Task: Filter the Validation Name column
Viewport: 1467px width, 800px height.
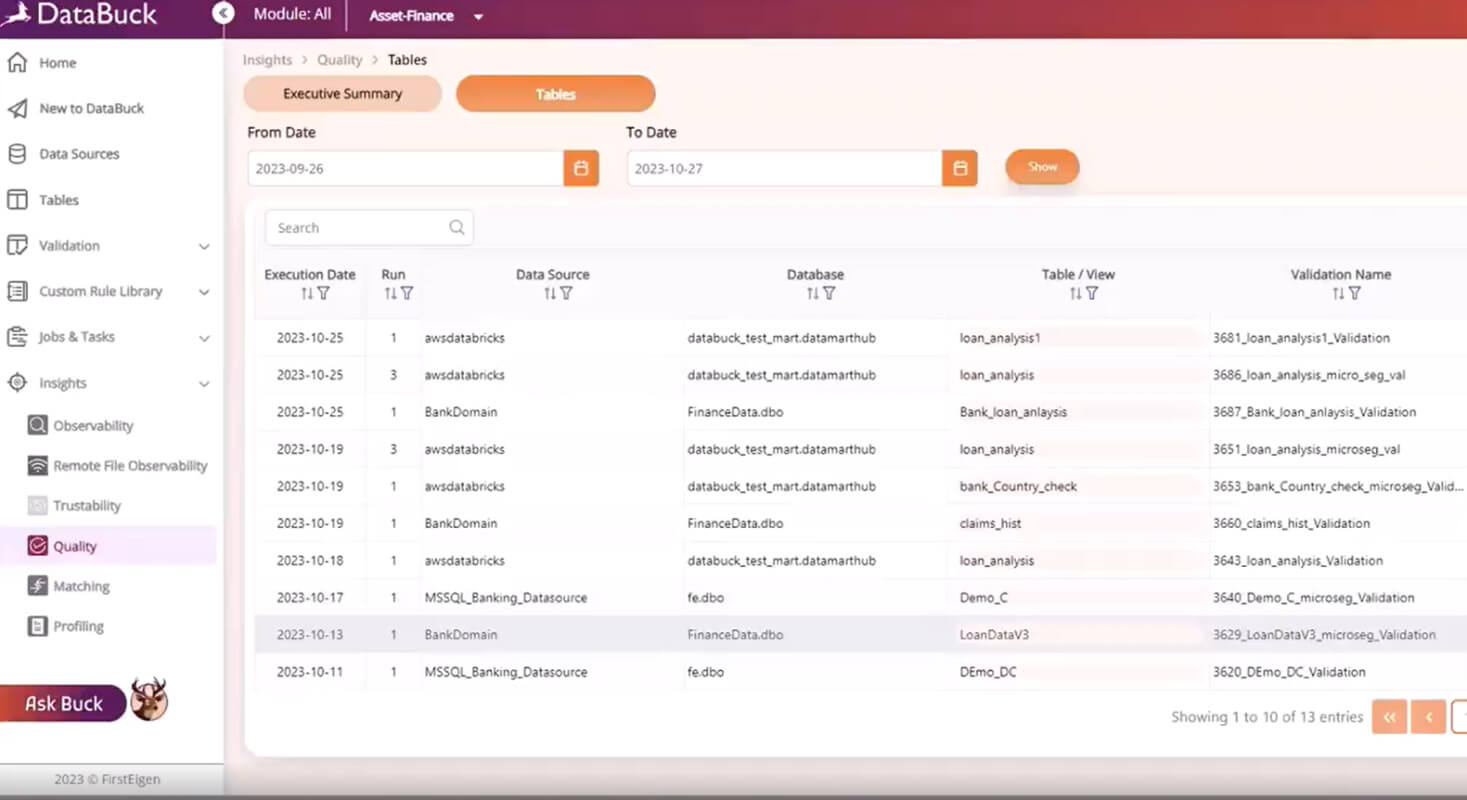Action: coord(1354,294)
